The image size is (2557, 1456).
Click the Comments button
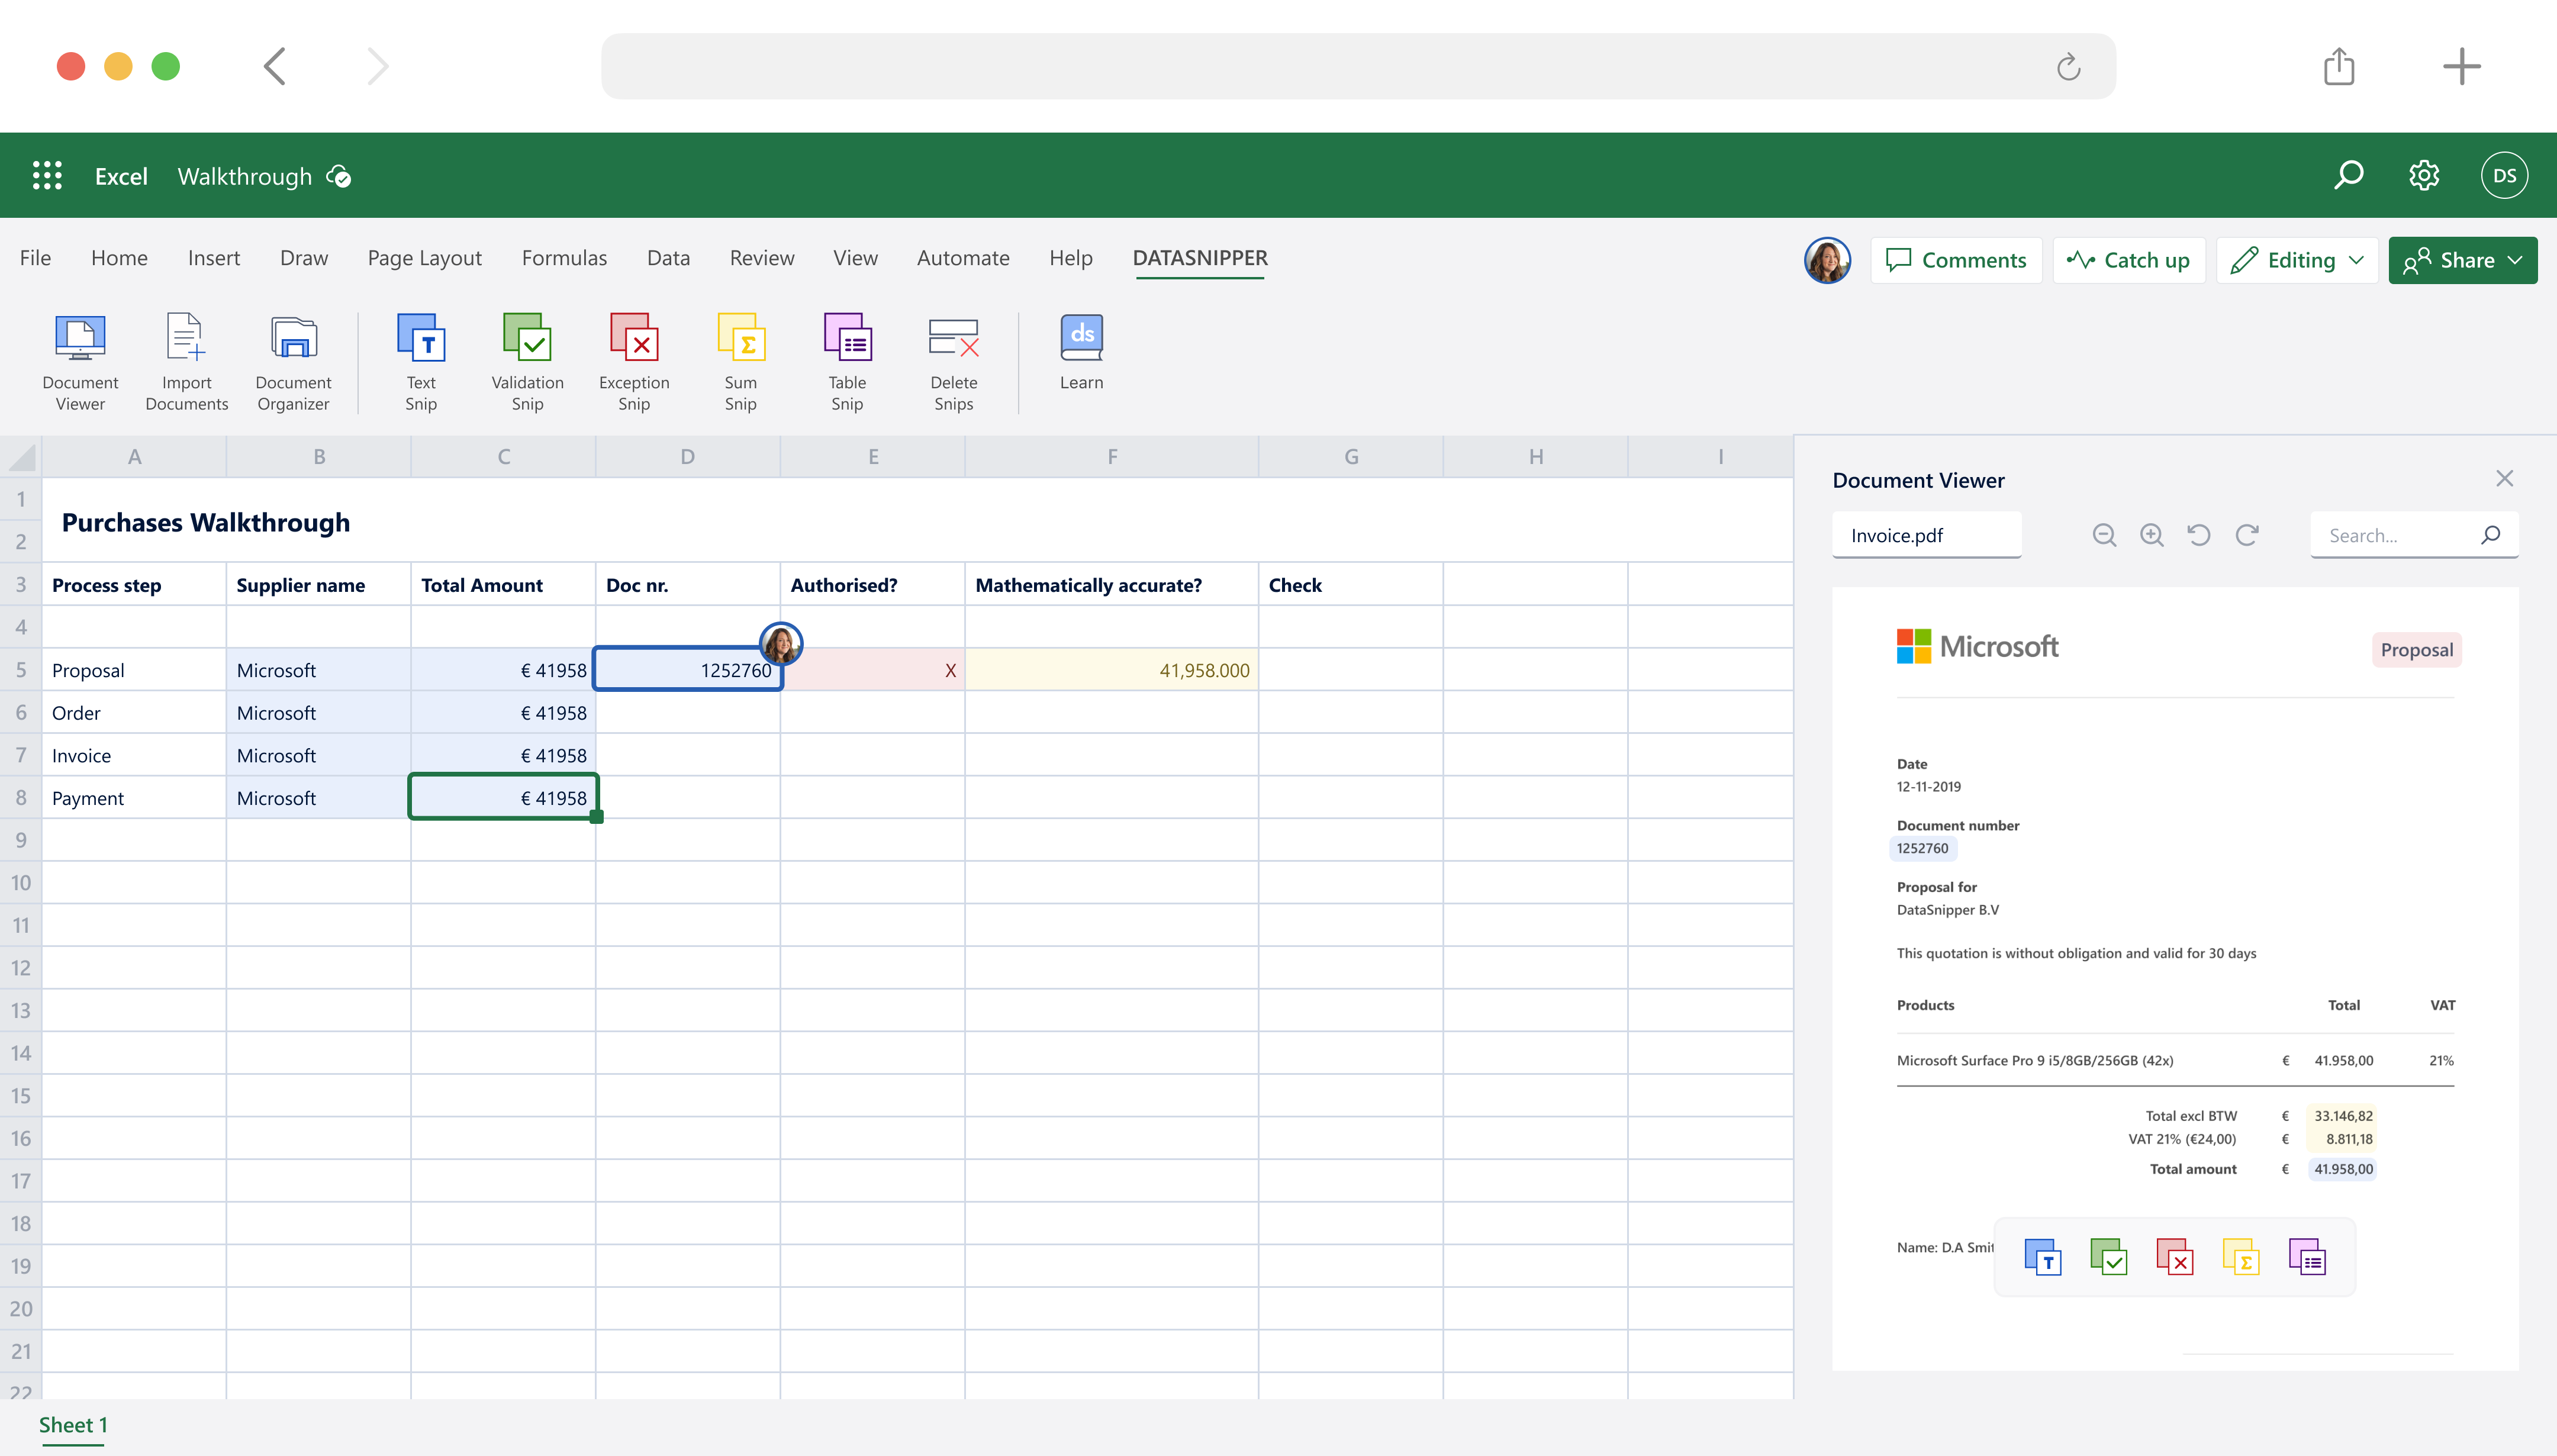click(1956, 260)
